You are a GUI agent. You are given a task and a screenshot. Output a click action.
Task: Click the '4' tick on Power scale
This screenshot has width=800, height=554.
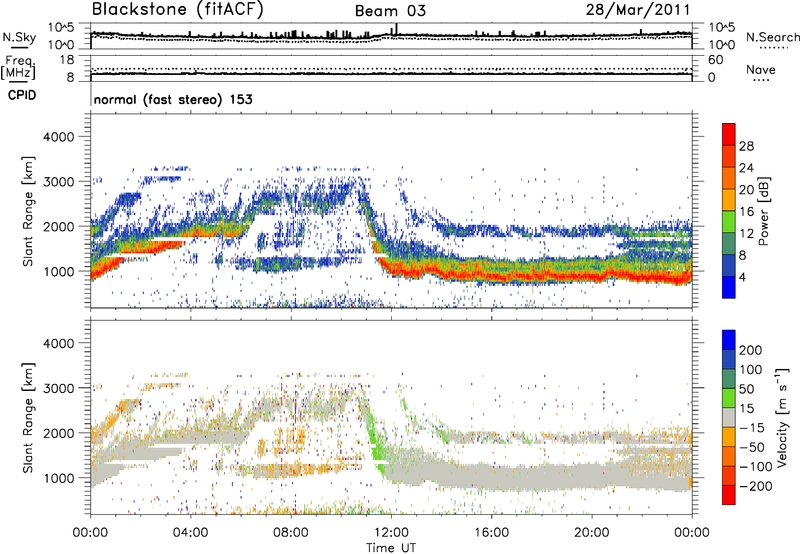(x=742, y=277)
